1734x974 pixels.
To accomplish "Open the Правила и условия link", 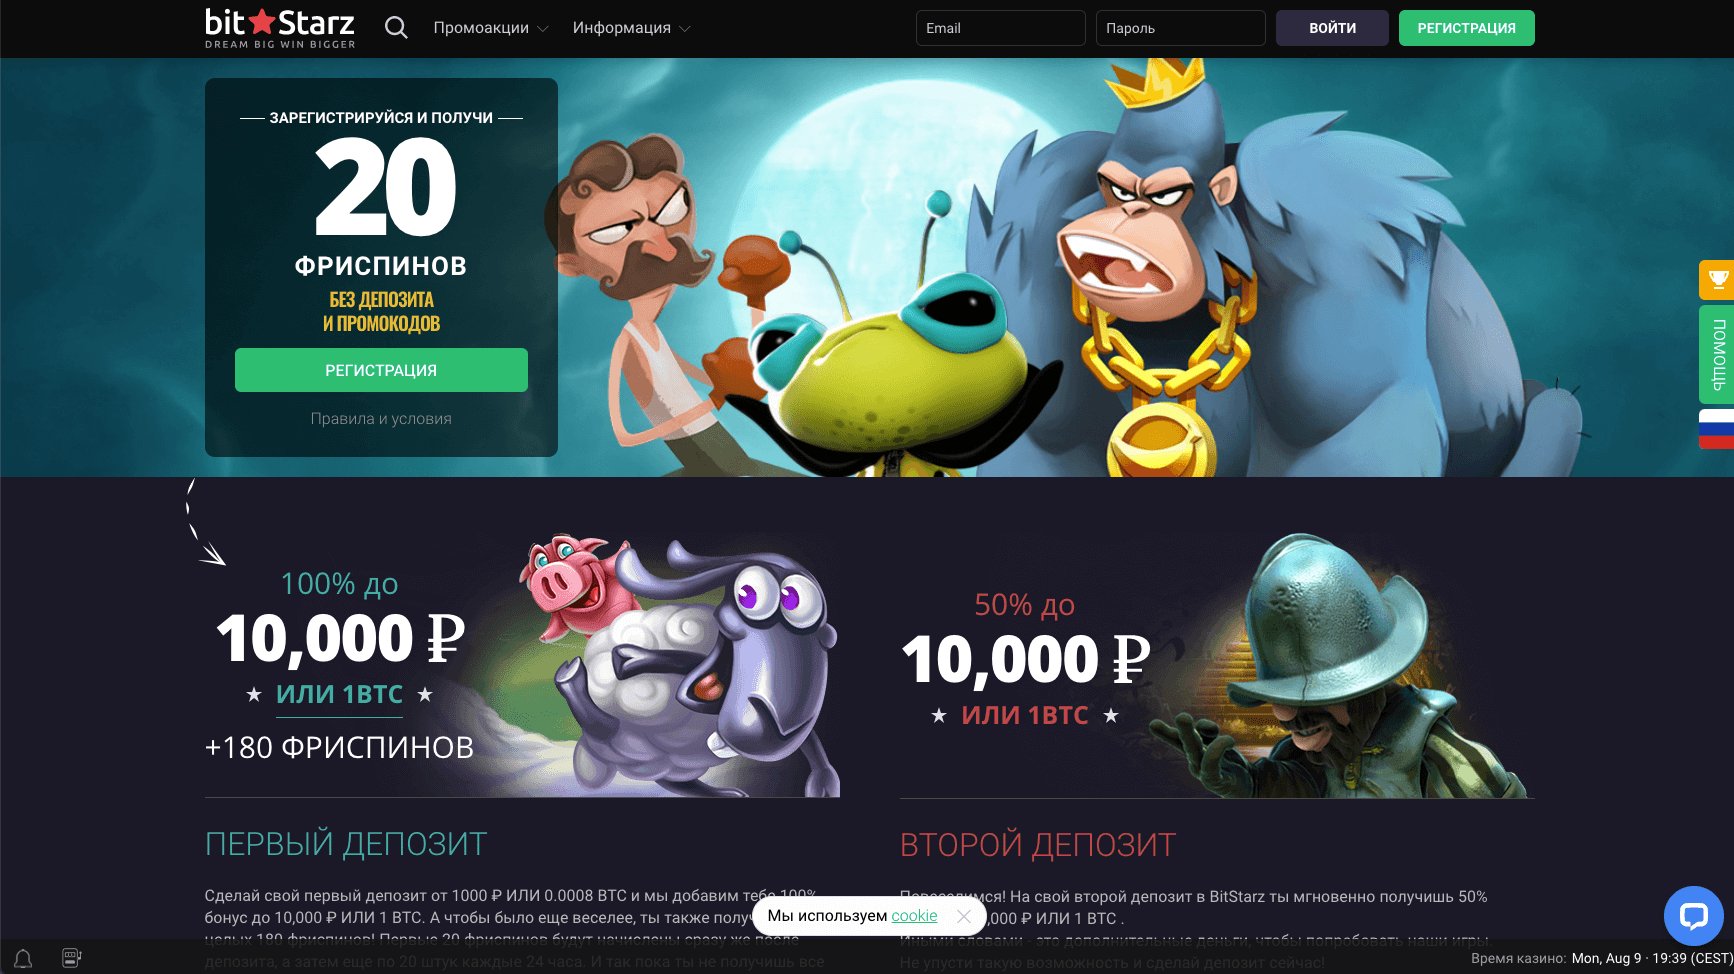I will click(x=381, y=419).
